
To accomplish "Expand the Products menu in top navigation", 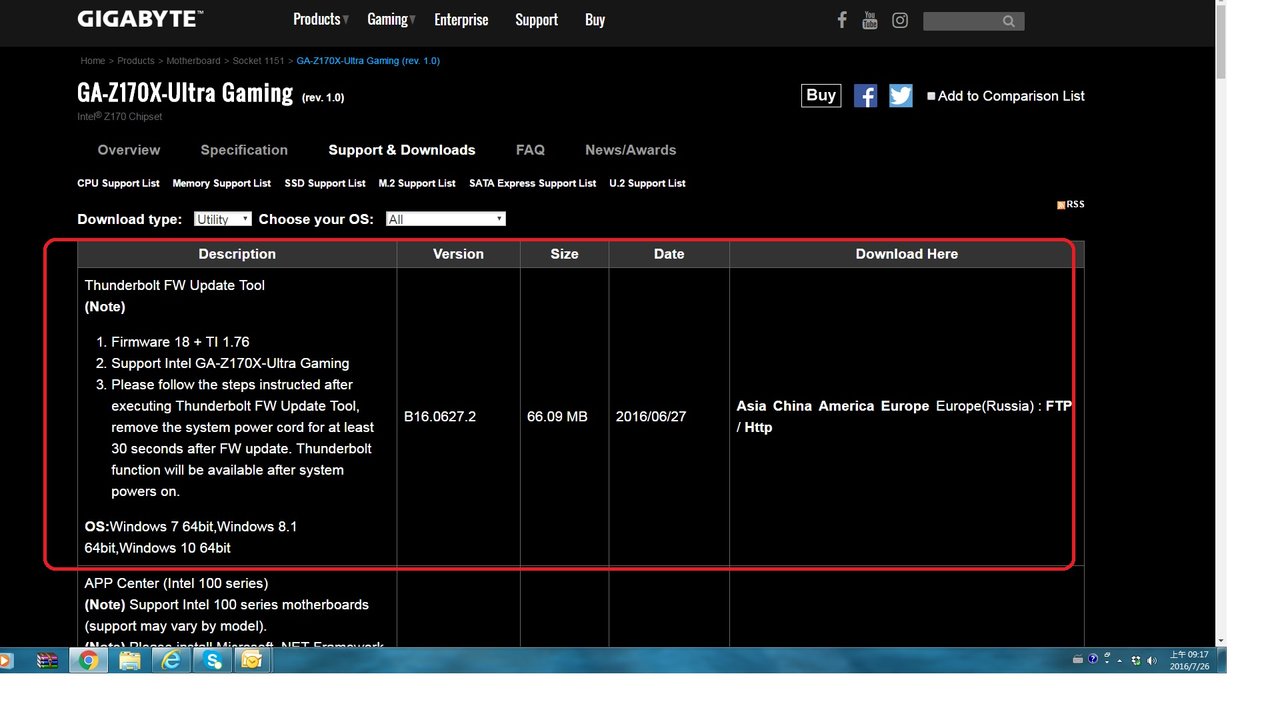I will point(320,20).
